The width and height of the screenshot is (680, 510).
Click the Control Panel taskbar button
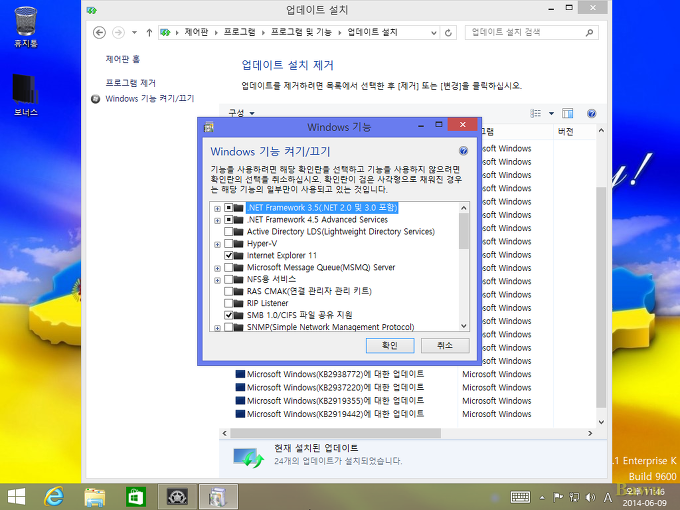click(218, 497)
